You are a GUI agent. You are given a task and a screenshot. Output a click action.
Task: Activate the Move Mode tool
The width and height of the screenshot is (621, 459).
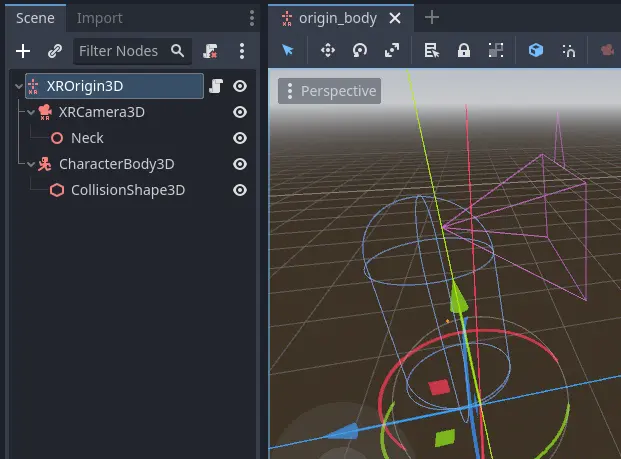(327, 50)
